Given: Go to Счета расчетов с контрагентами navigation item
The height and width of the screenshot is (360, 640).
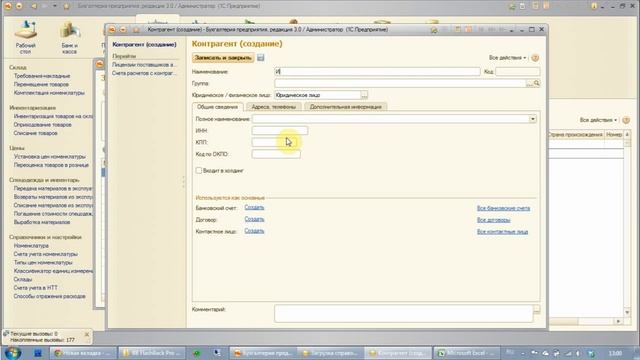Looking at the screenshot, I should pyautogui.click(x=144, y=73).
